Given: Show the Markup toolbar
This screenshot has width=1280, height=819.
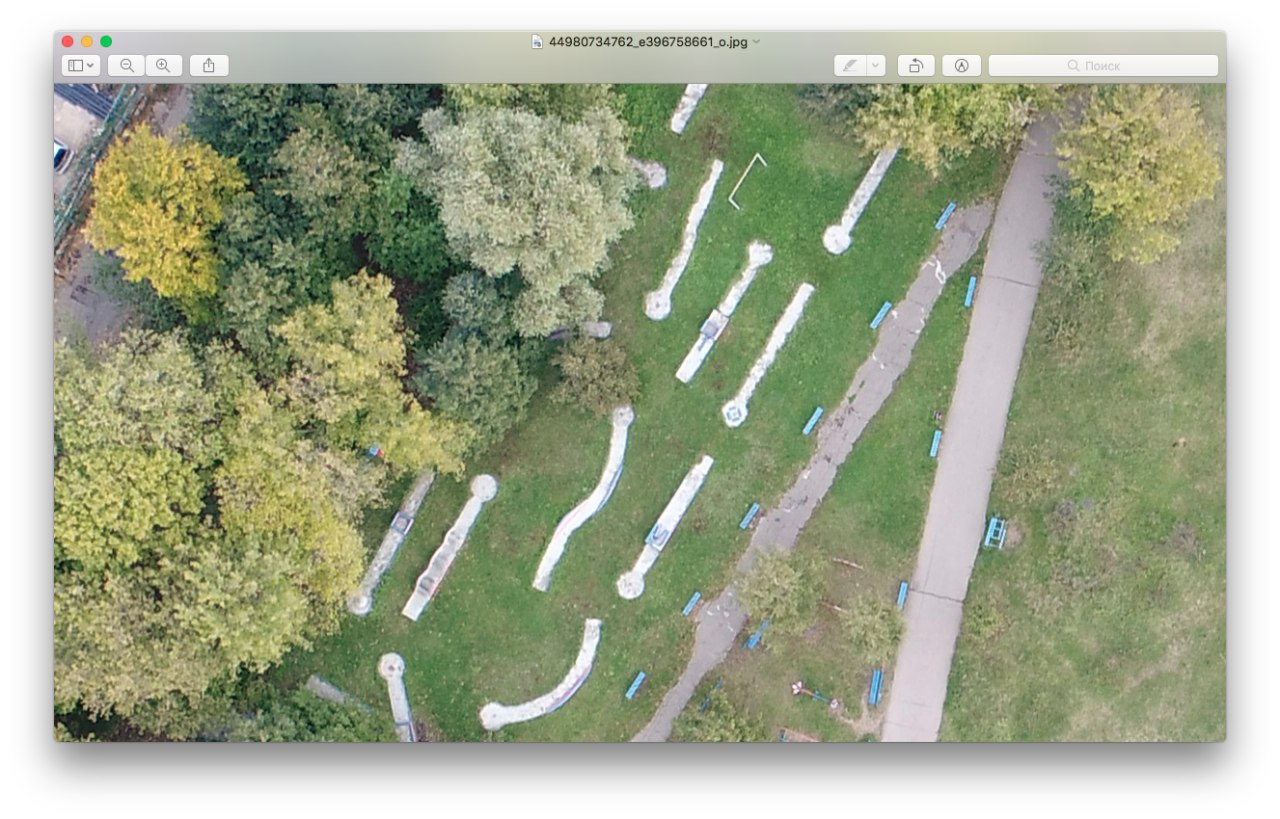Looking at the screenshot, I should point(961,65).
